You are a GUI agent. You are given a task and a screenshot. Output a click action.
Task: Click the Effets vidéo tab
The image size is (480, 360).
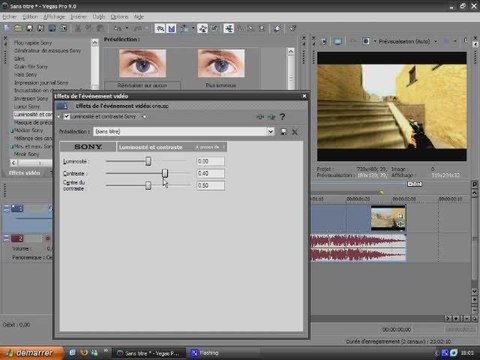click(x=24, y=173)
